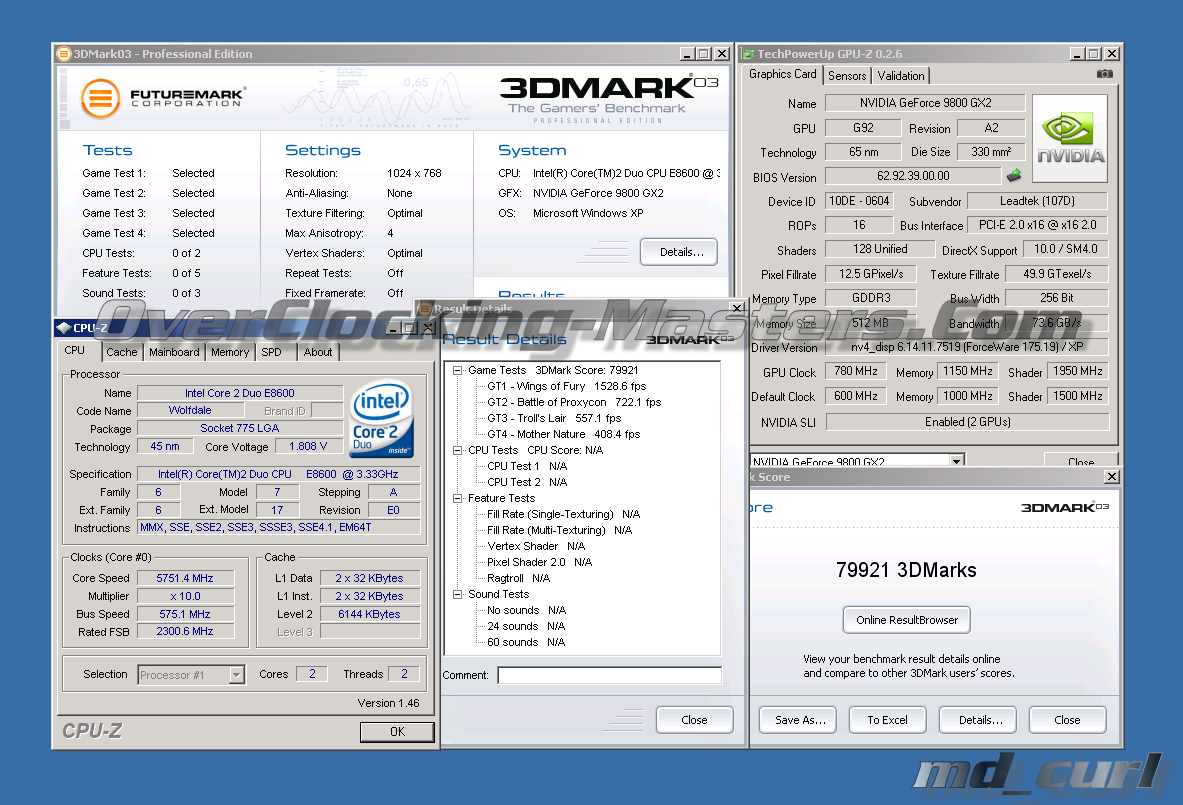Screen dimensions: 1183x805
Task: Select GT3 - Troll's Lair result row
Action: (555, 418)
